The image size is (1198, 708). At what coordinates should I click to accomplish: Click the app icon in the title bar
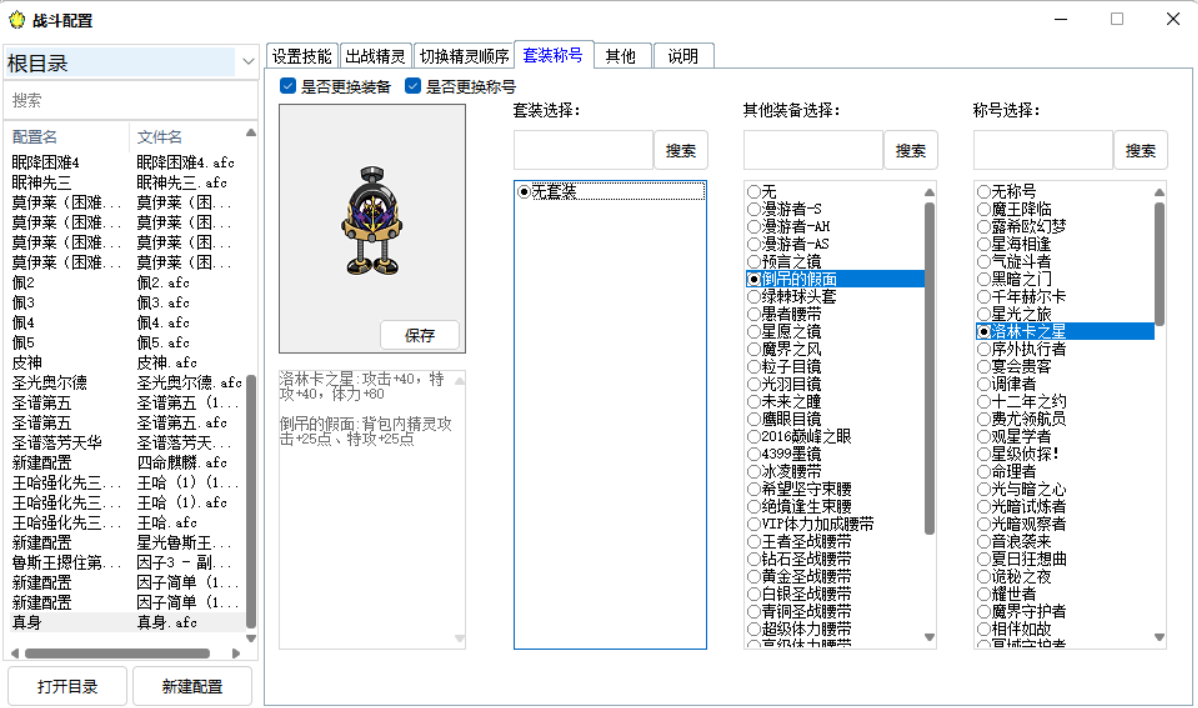[17, 20]
